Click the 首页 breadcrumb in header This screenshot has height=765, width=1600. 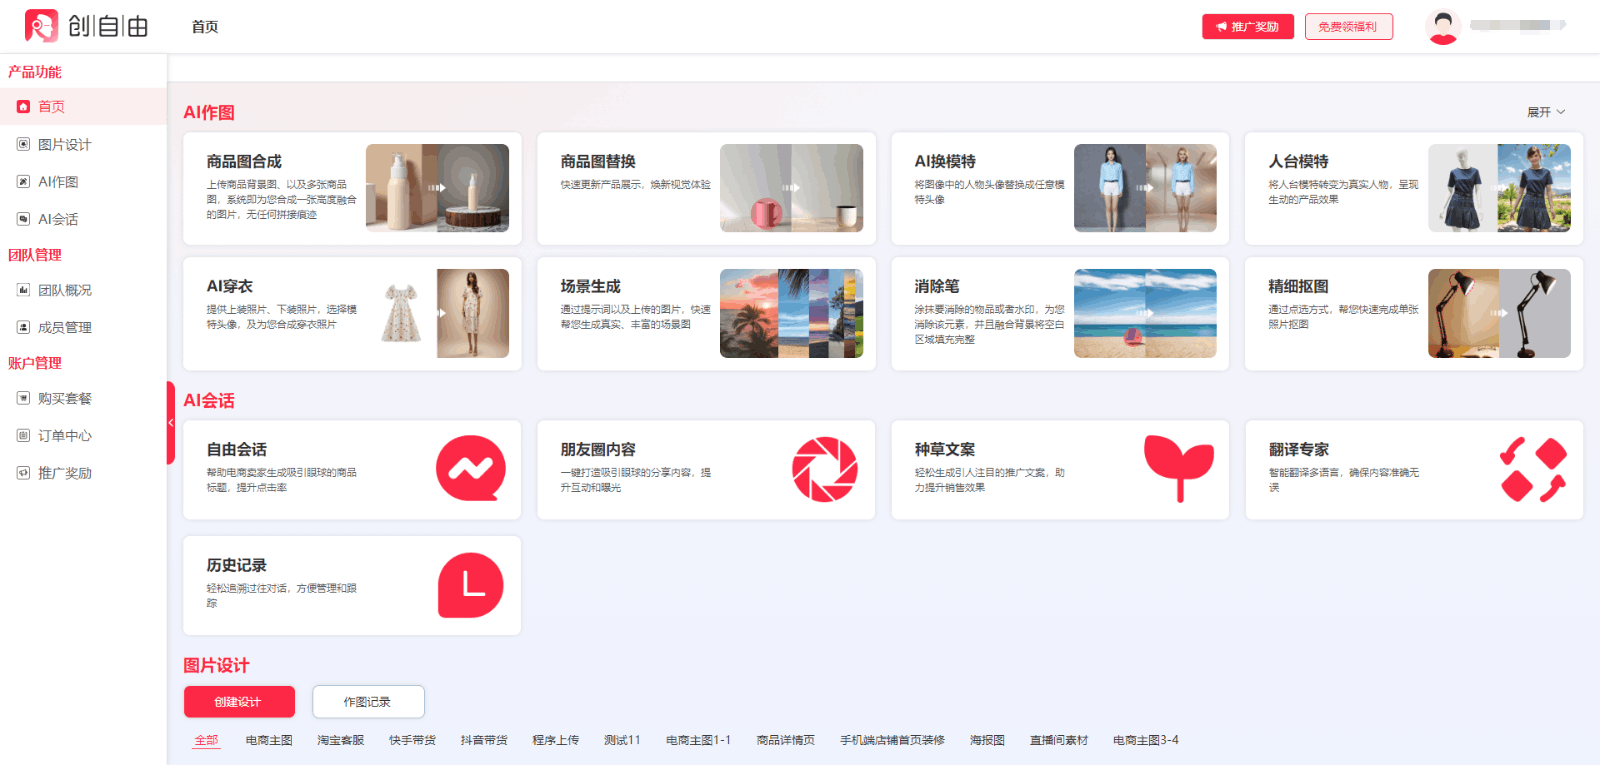coord(205,27)
